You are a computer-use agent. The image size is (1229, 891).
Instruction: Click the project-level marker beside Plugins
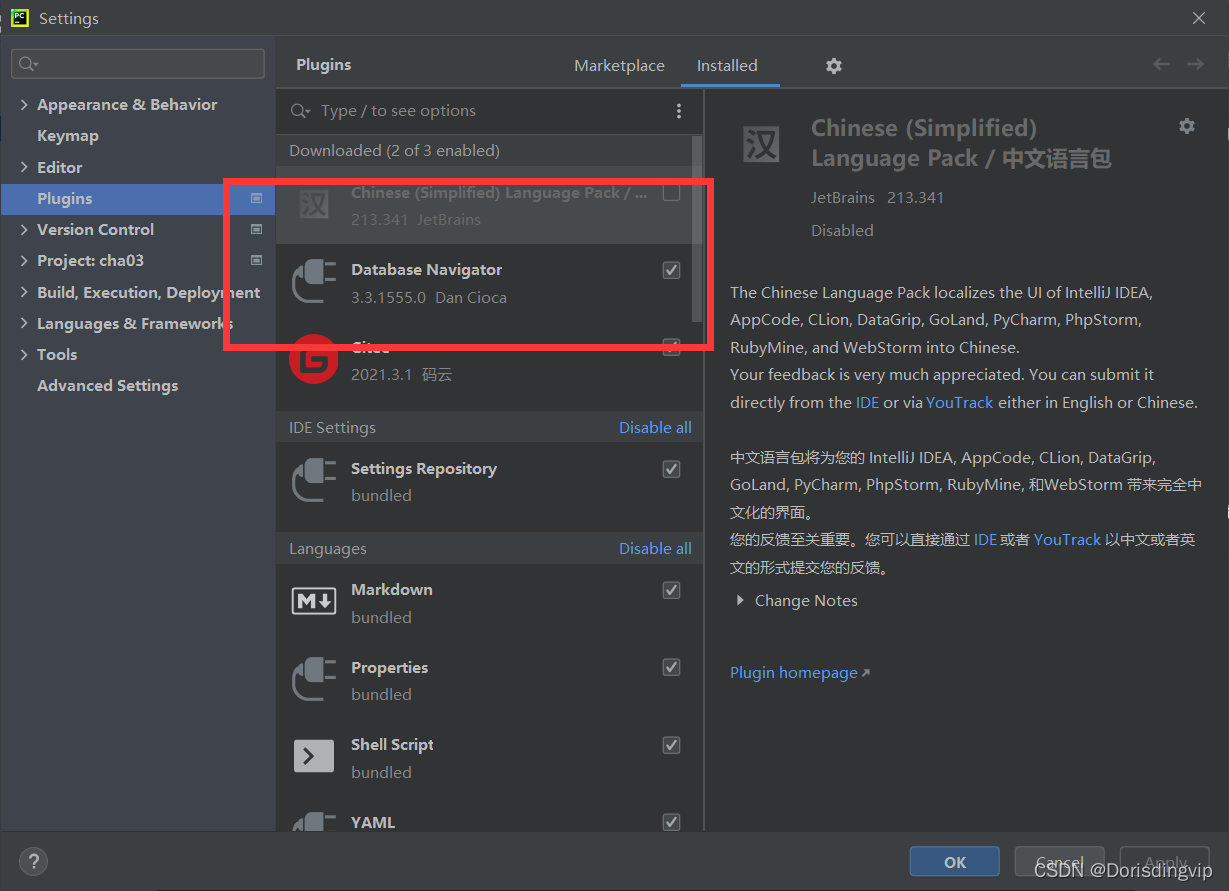pyautogui.click(x=256, y=199)
